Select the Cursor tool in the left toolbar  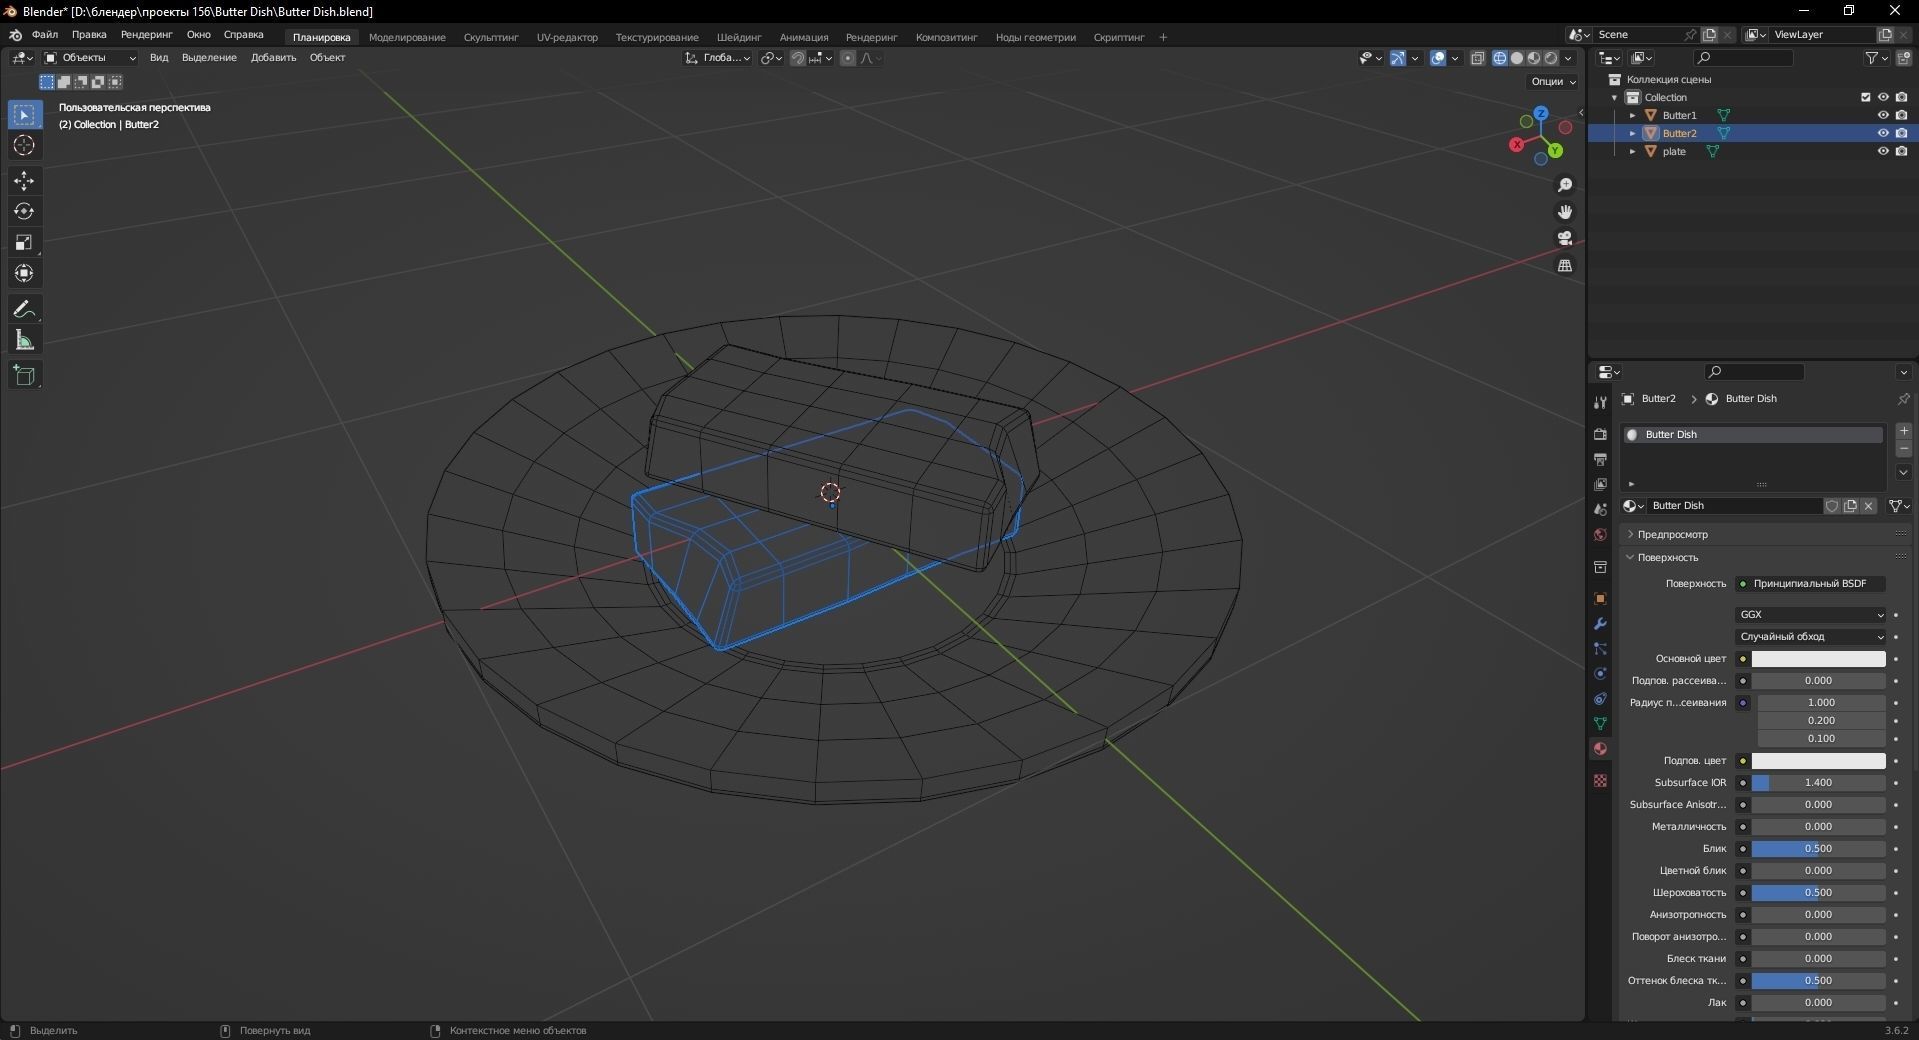click(24, 146)
